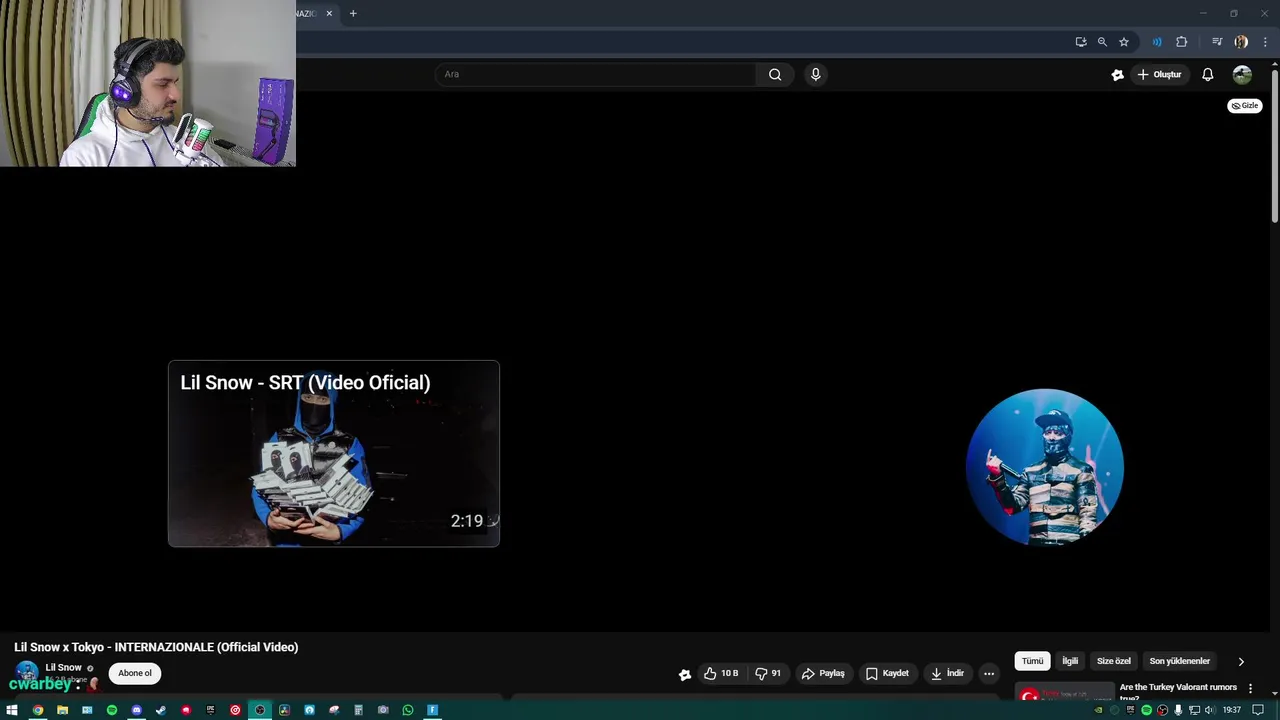
Task: Activate voice search microphone icon
Action: pos(816,74)
